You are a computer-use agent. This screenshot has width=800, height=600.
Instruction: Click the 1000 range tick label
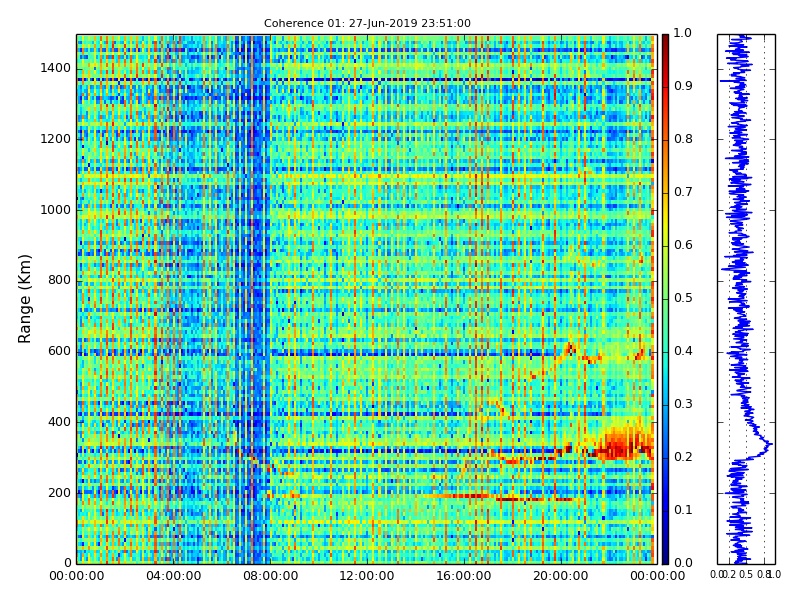click(x=56, y=210)
